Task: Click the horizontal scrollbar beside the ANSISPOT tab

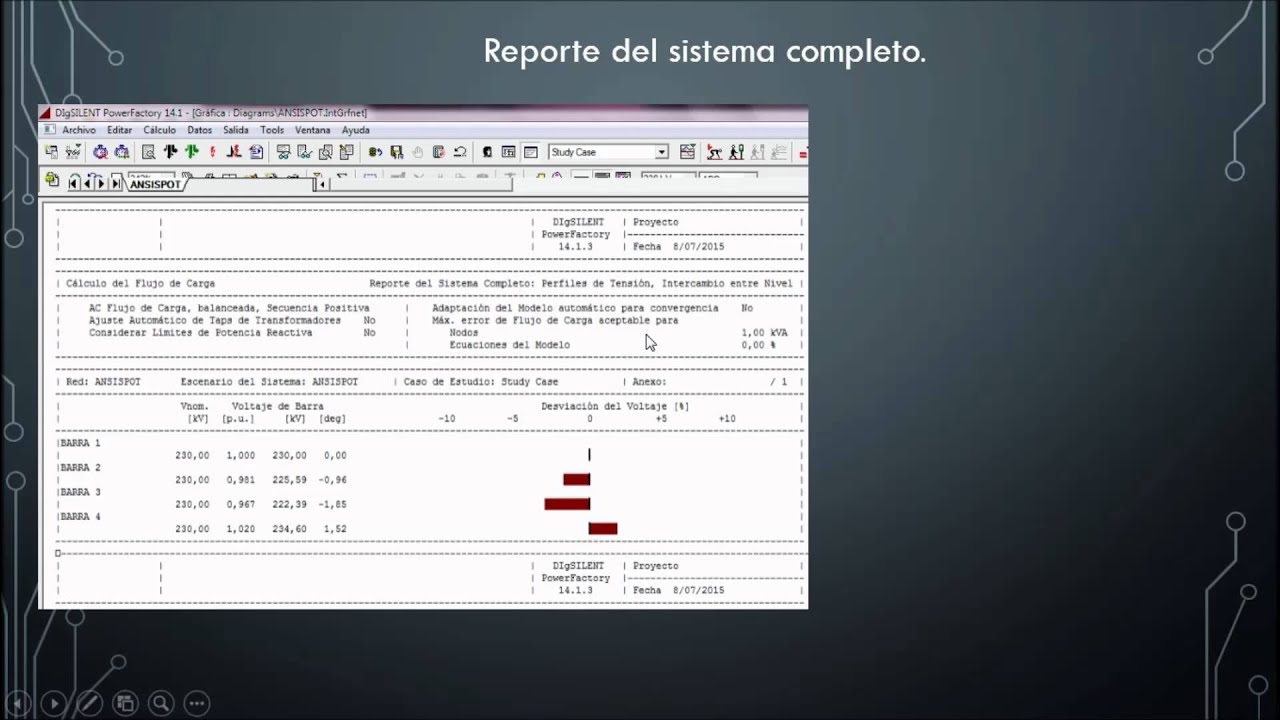Action: [417, 184]
